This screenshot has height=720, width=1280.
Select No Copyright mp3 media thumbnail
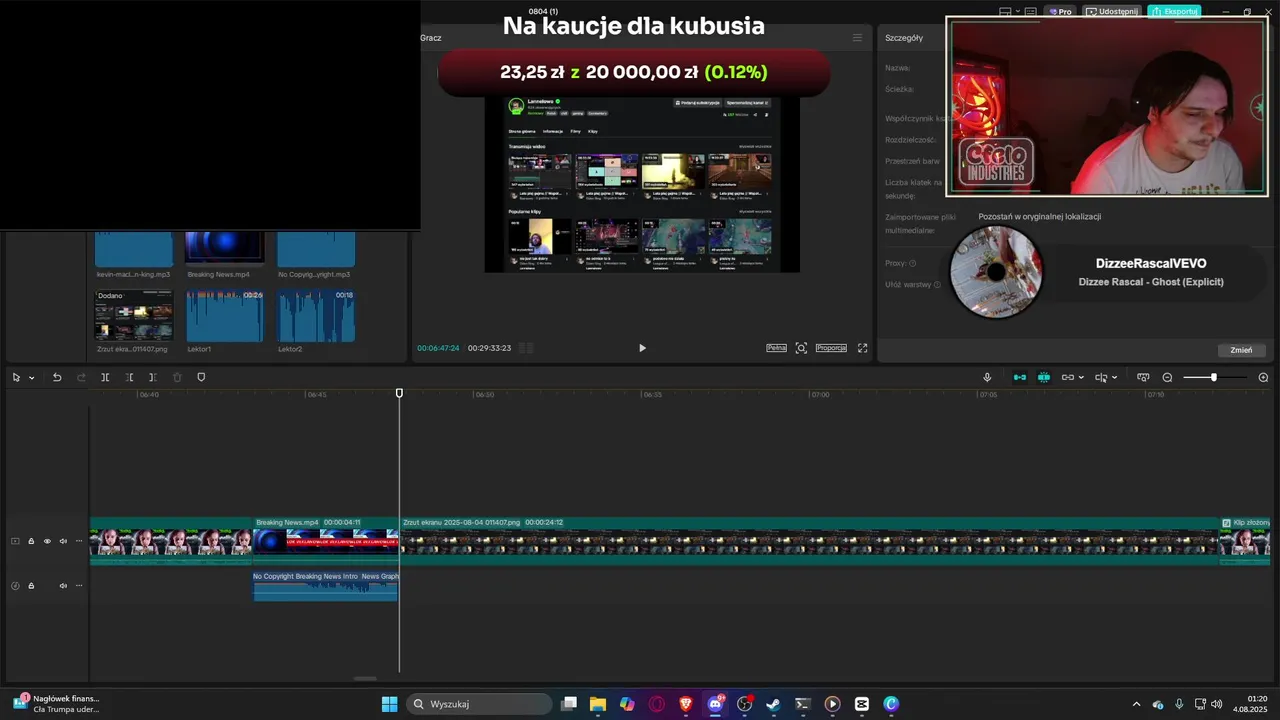(316, 248)
